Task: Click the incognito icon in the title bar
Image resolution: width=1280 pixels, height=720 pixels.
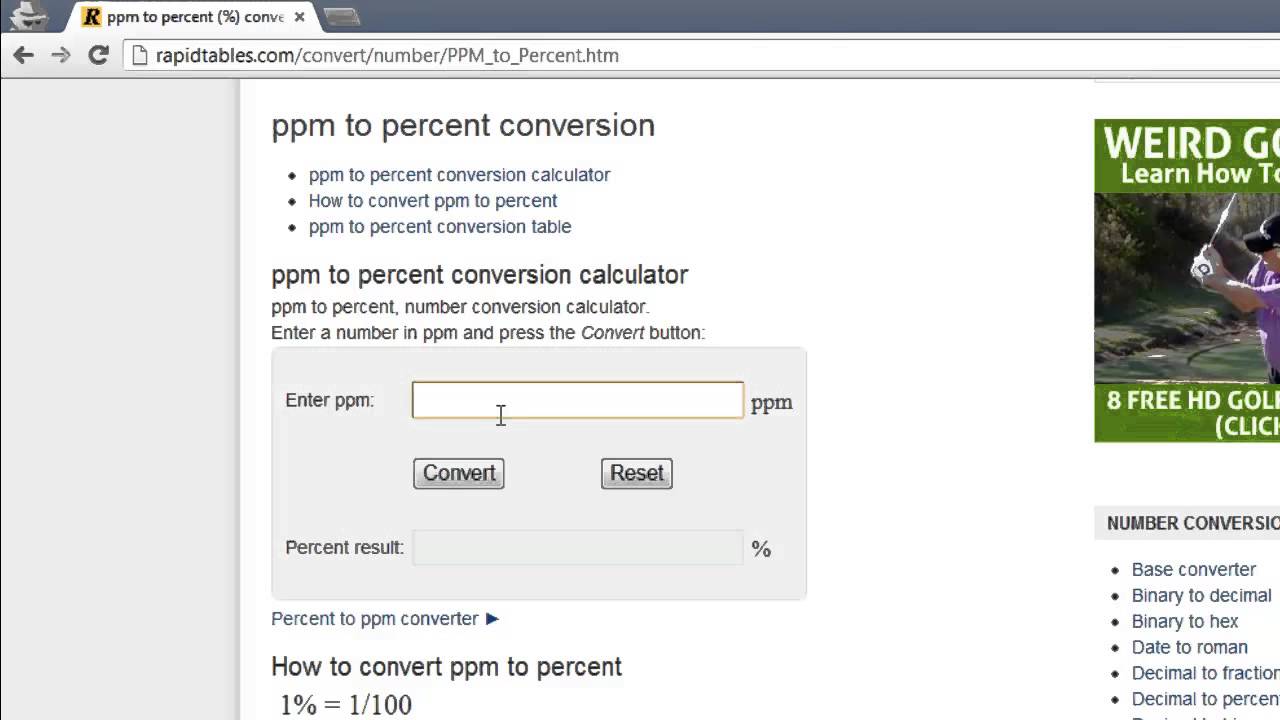Action: coord(28,15)
